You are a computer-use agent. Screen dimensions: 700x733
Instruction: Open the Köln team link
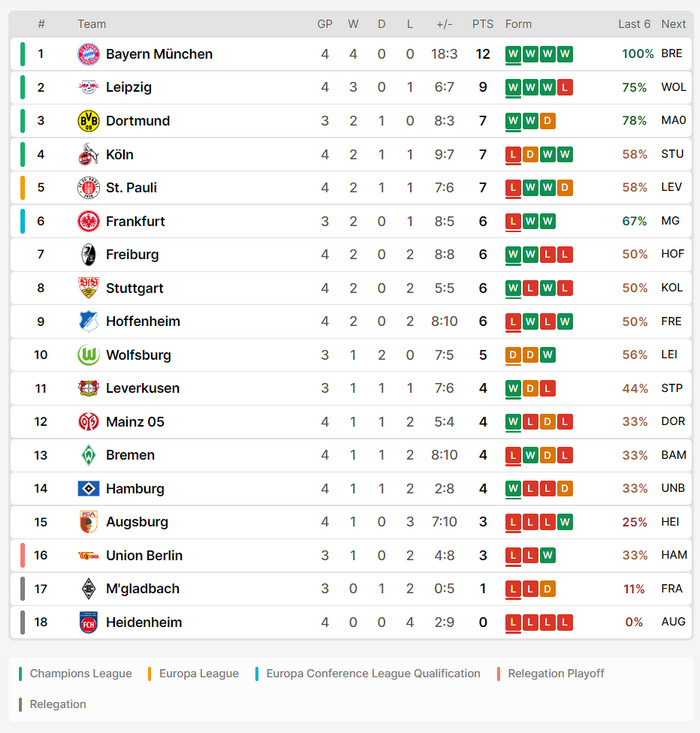point(120,155)
